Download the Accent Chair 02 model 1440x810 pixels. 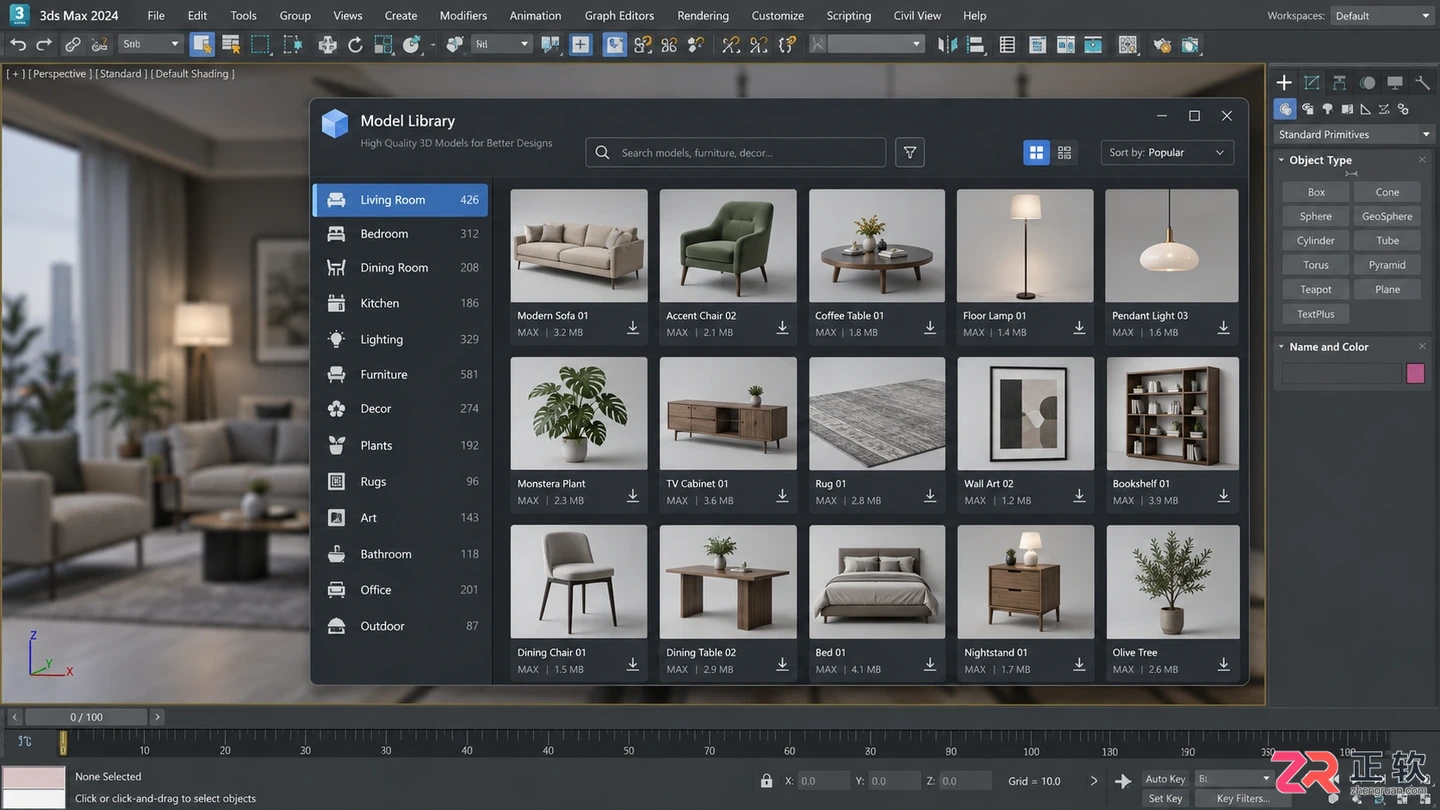782,327
